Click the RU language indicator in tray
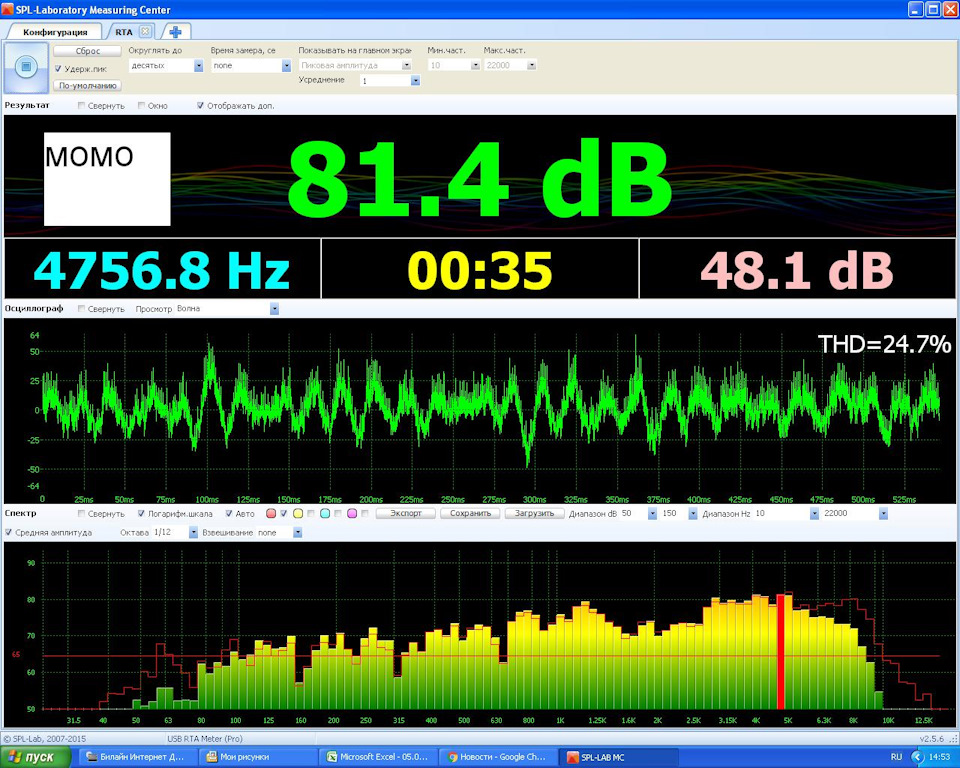The width and height of the screenshot is (960, 768). click(x=896, y=758)
